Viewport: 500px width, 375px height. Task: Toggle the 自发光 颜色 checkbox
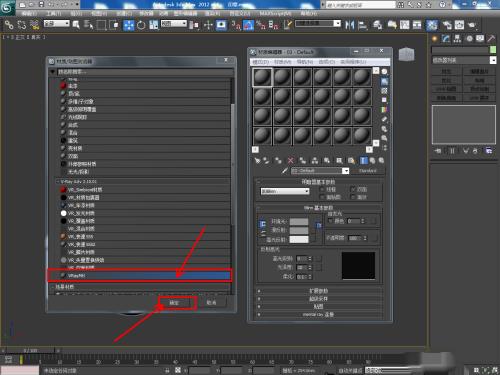tap(331, 221)
